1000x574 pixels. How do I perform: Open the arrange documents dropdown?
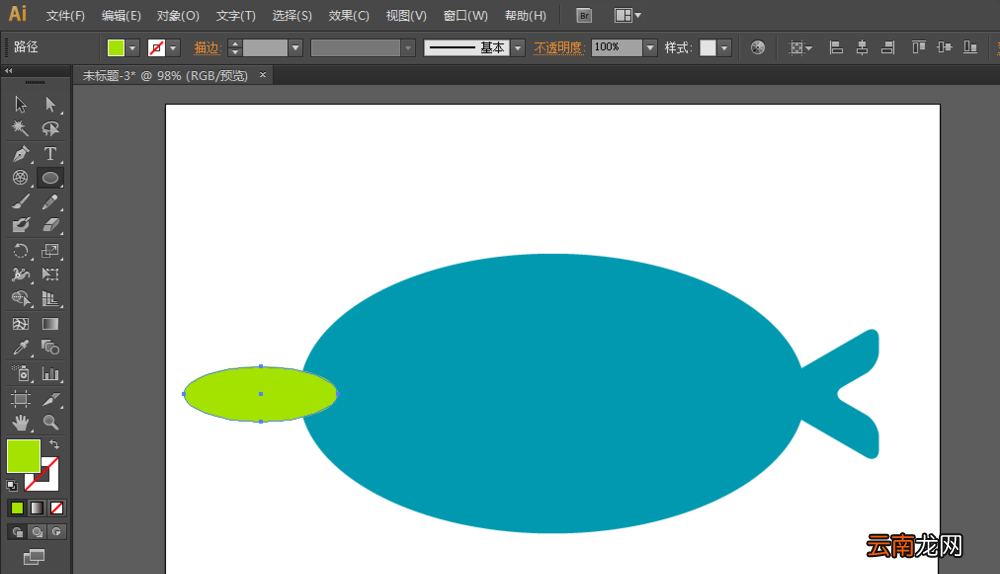628,16
